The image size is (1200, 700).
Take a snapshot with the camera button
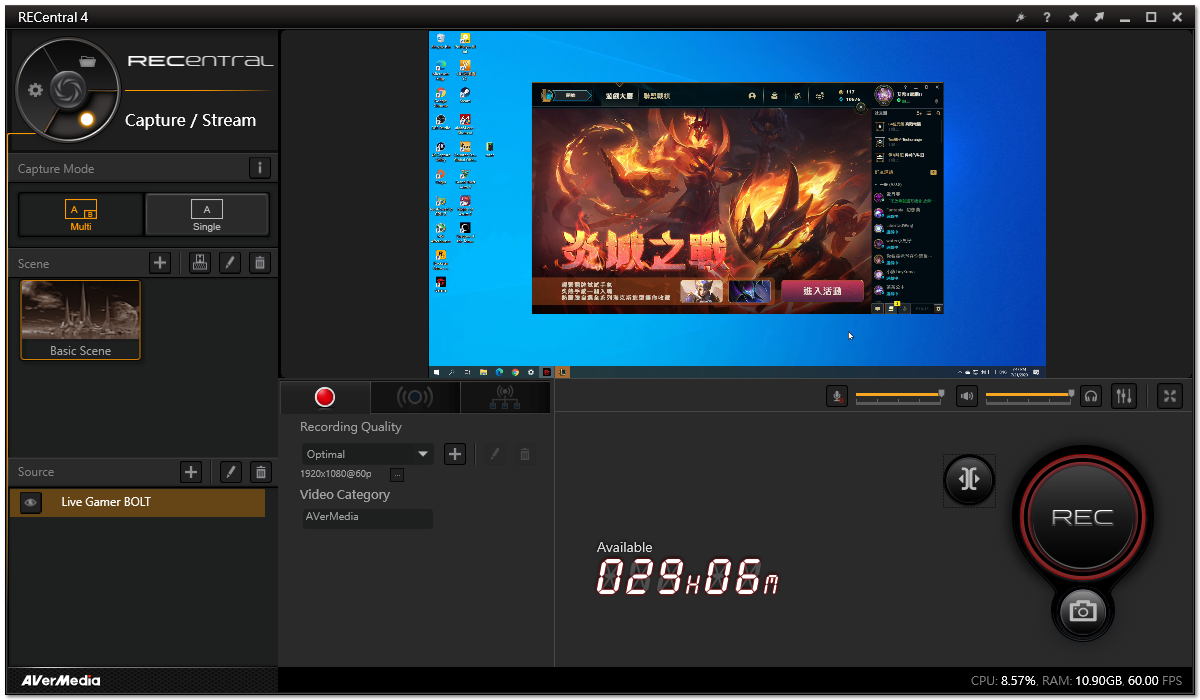pos(1082,610)
